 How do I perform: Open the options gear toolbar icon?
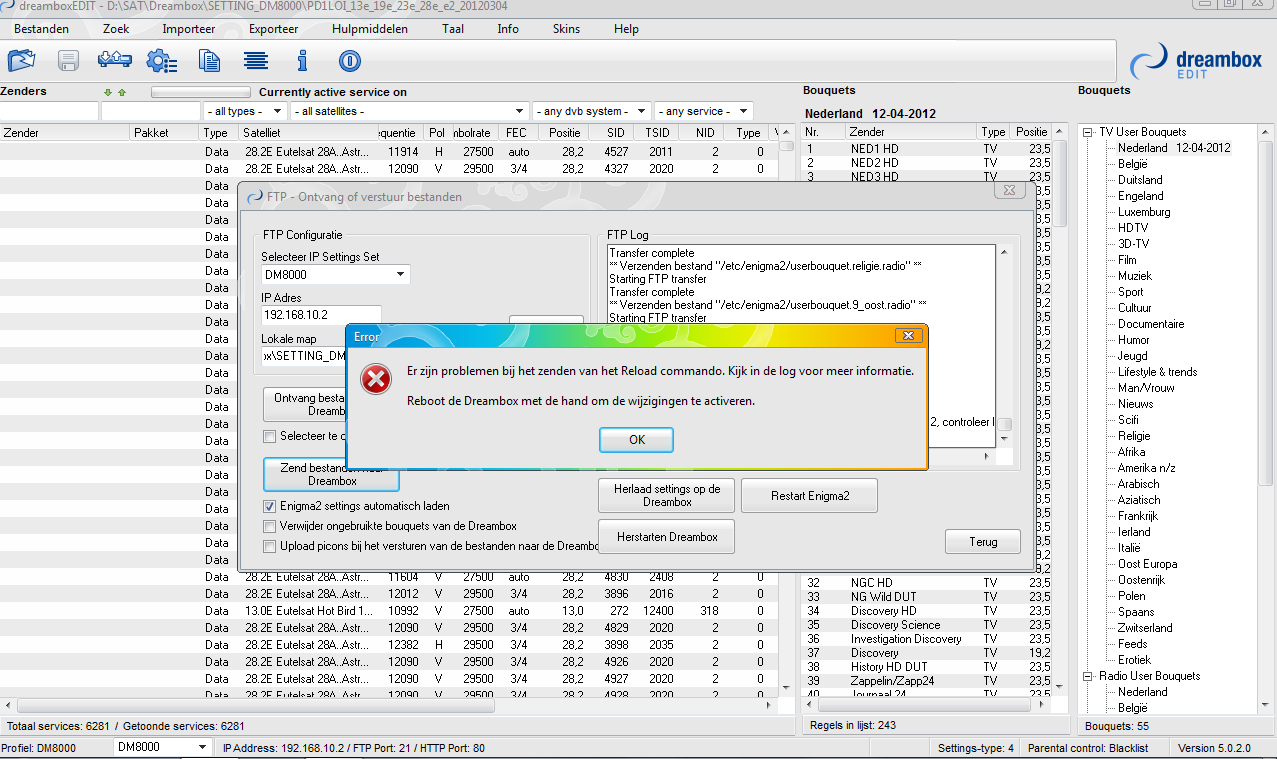[161, 61]
